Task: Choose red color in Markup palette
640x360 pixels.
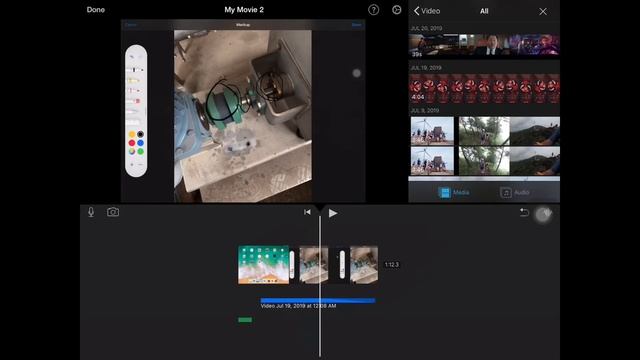Action: tap(132, 143)
